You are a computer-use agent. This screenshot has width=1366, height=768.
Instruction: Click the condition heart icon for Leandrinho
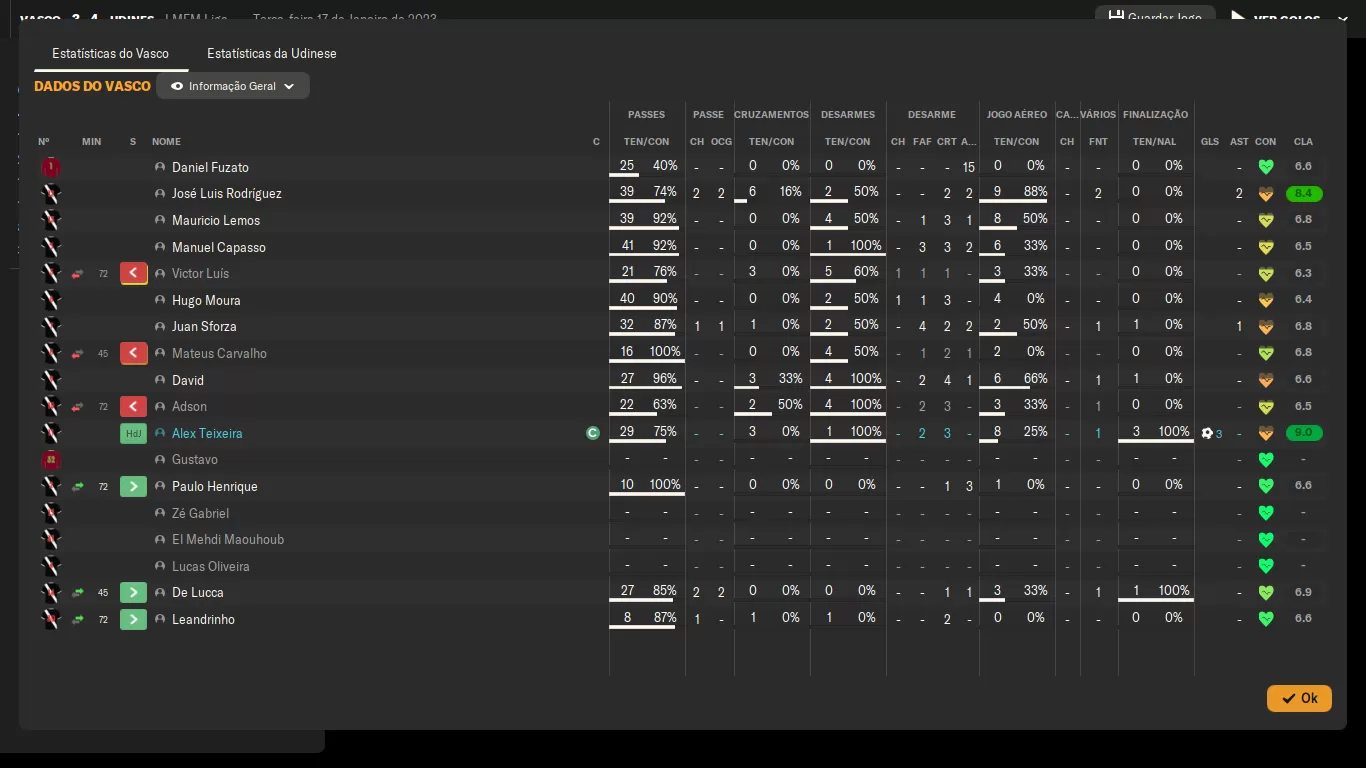click(x=1265, y=619)
